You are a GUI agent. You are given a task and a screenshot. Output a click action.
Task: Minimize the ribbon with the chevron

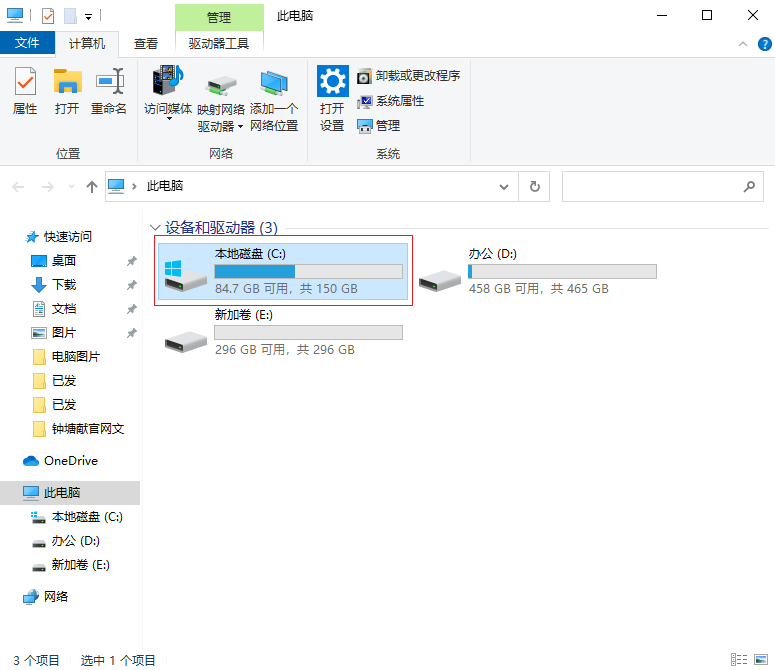(x=742, y=44)
